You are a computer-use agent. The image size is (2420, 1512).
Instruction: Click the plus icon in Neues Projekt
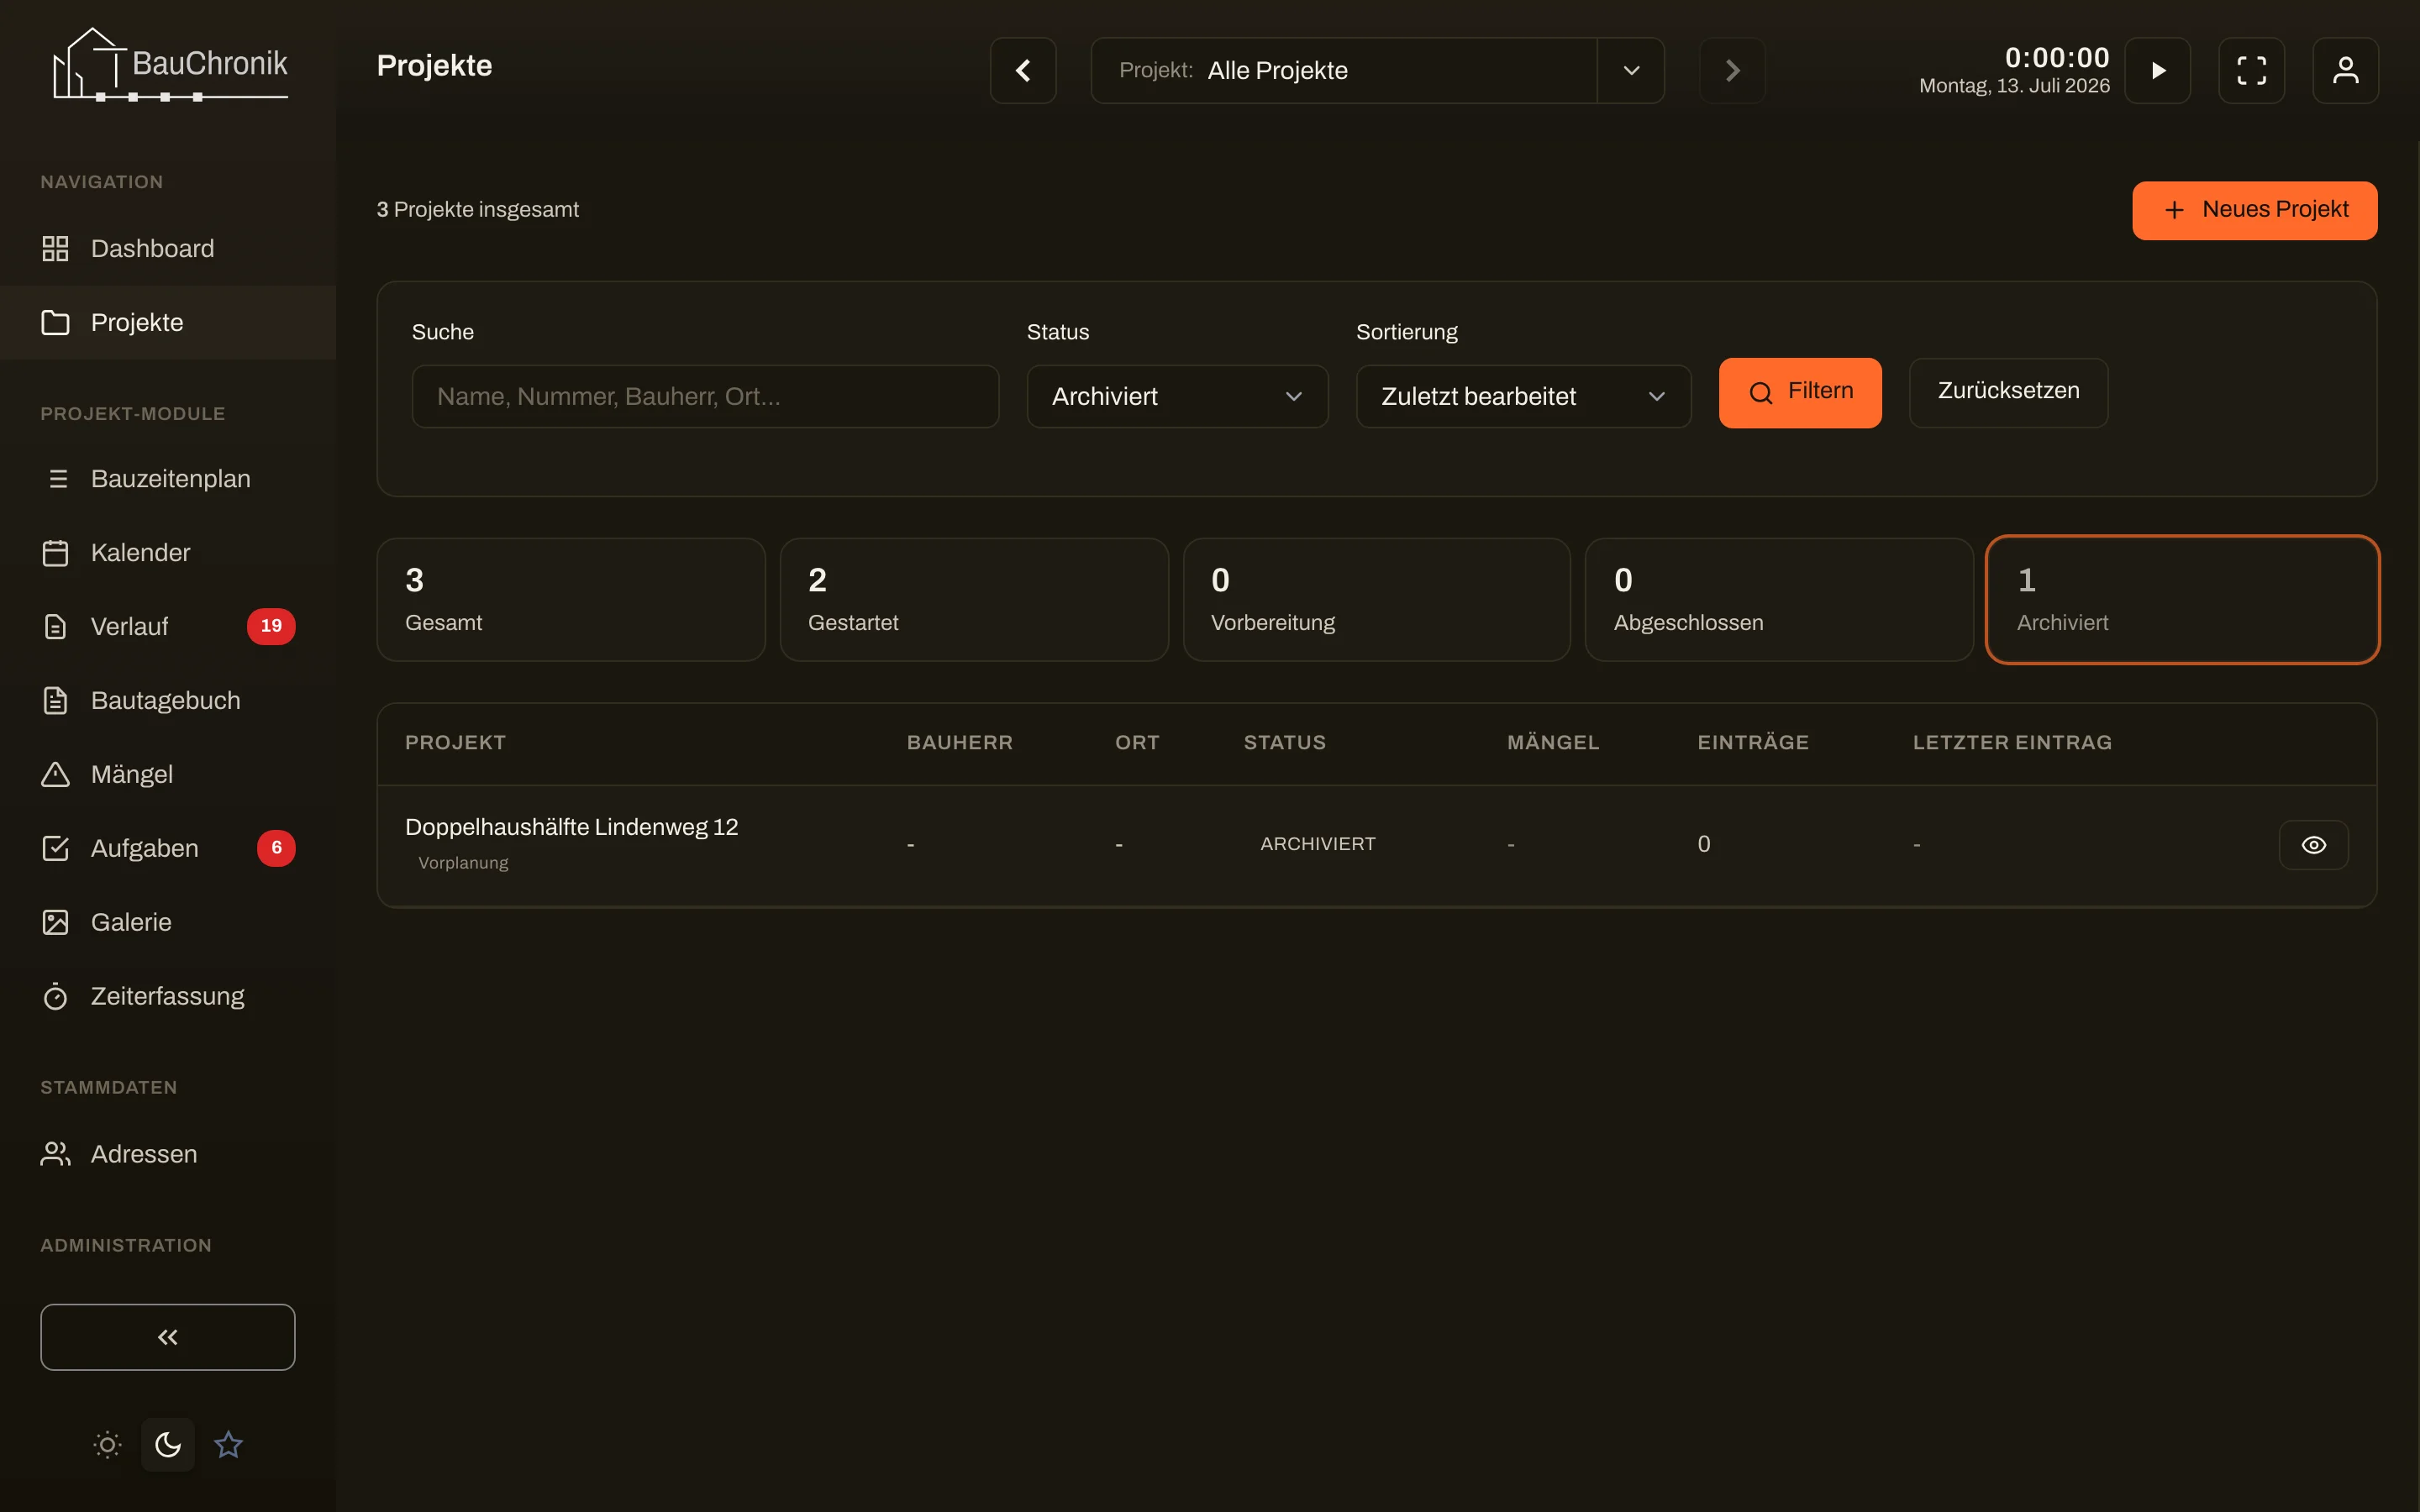click(2174, 210)
